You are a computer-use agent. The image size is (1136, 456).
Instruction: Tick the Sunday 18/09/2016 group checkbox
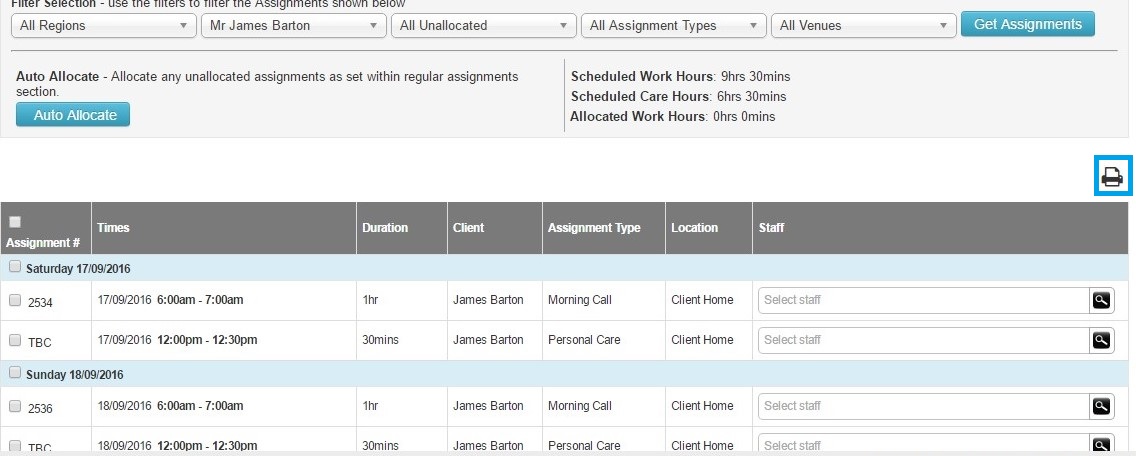14,373
